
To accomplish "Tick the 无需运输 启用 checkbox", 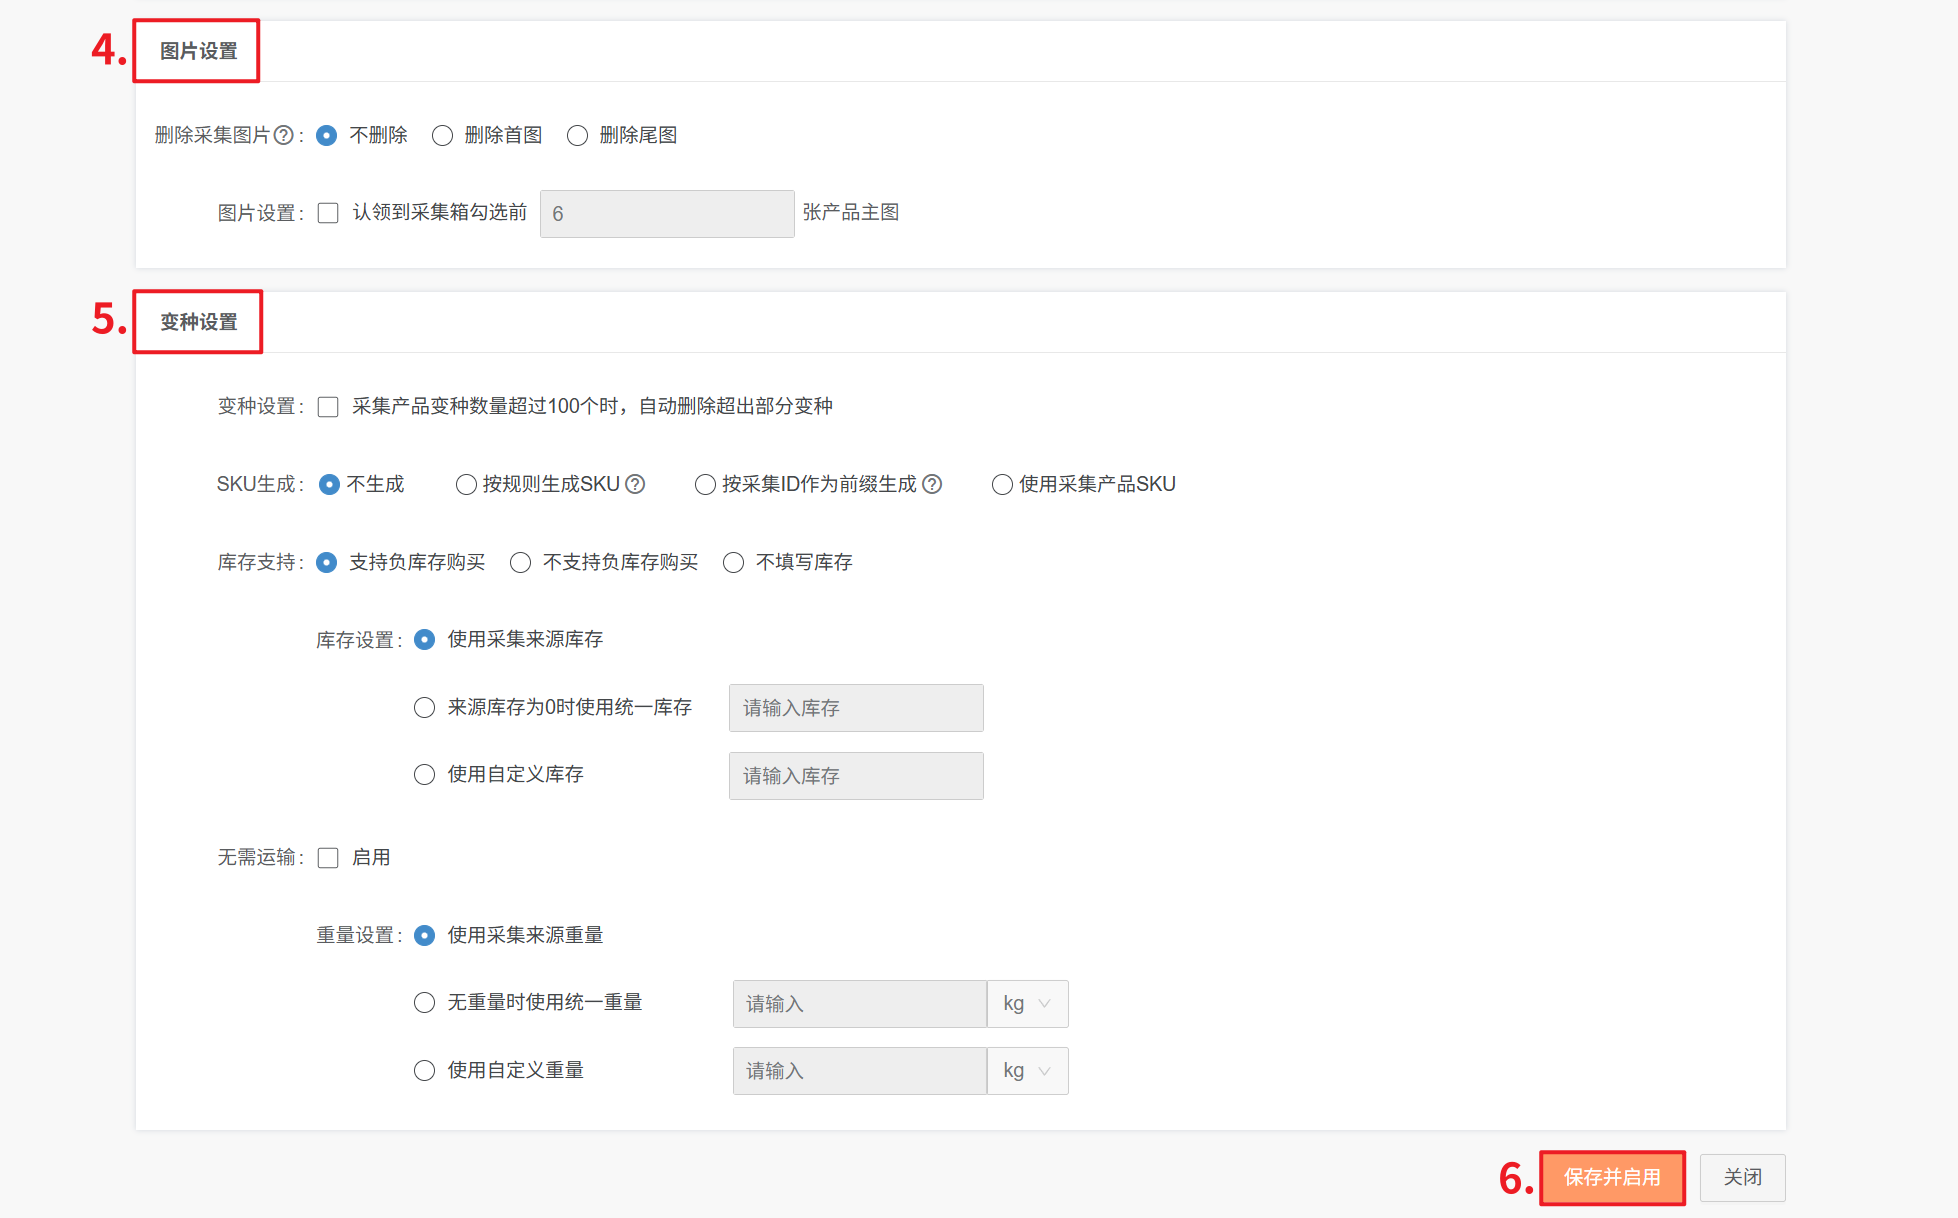I will (328, 858).
